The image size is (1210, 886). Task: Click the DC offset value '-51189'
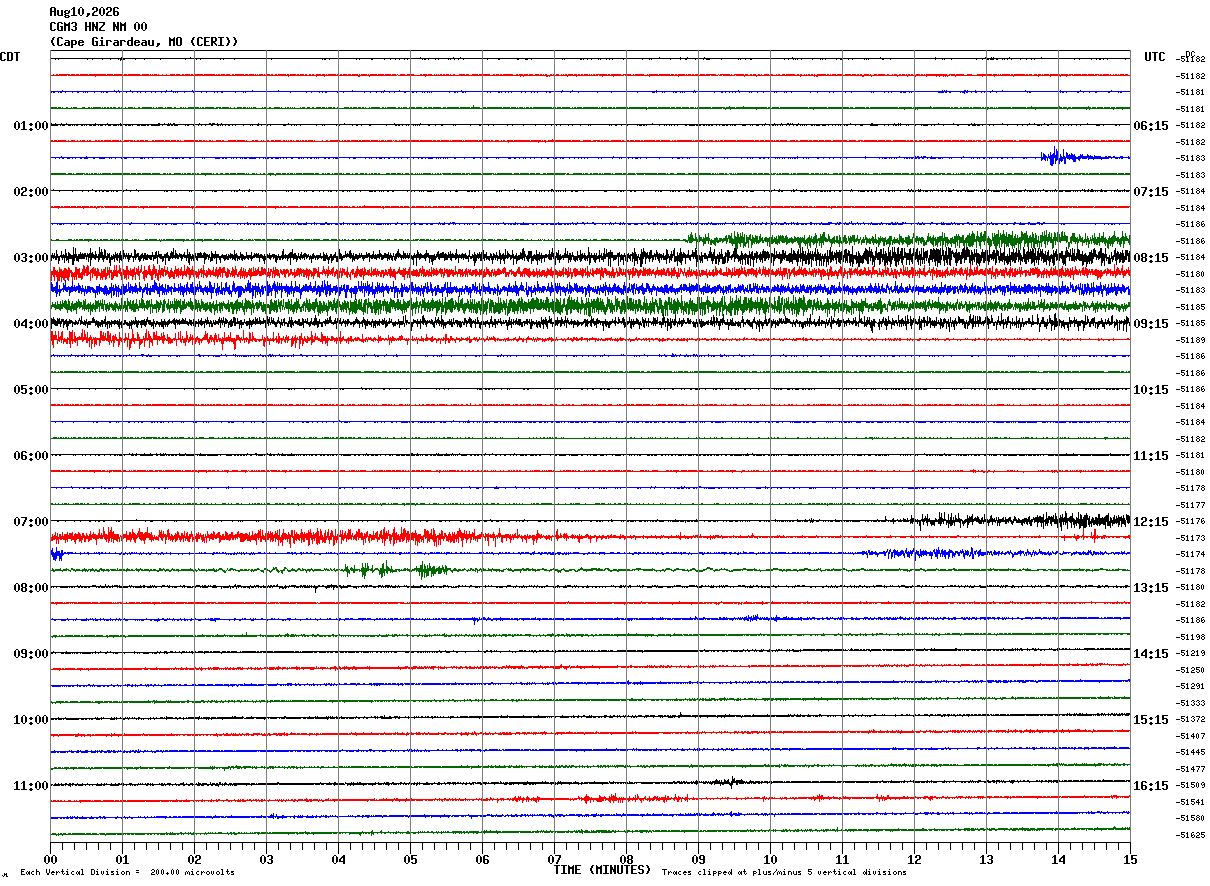click(1191, 340)
